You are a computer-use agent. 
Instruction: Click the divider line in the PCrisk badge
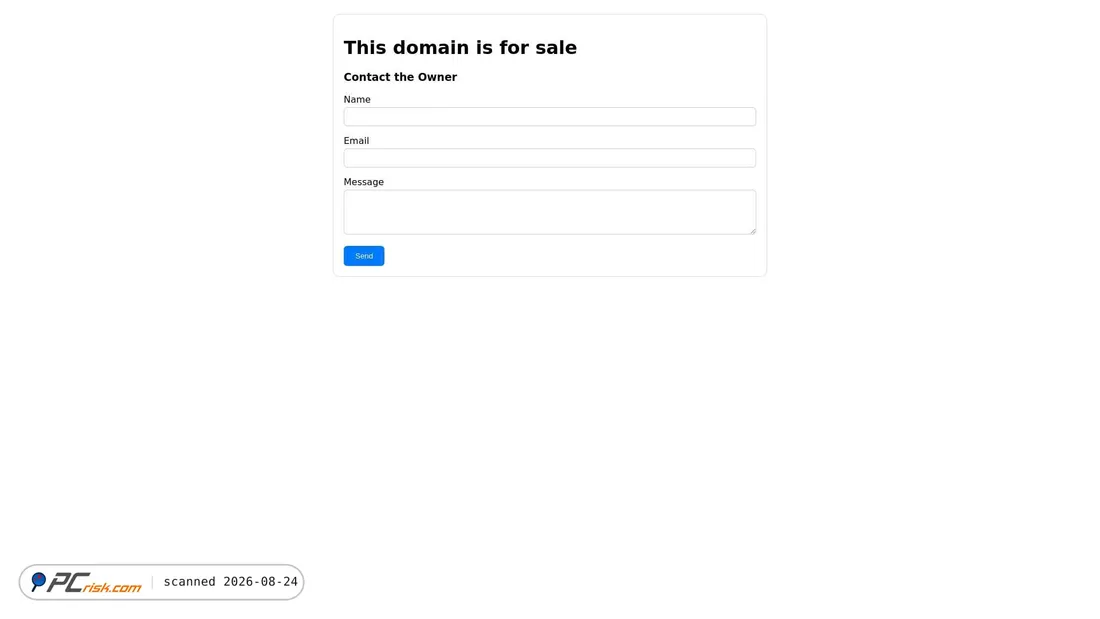tap(152, 583)
